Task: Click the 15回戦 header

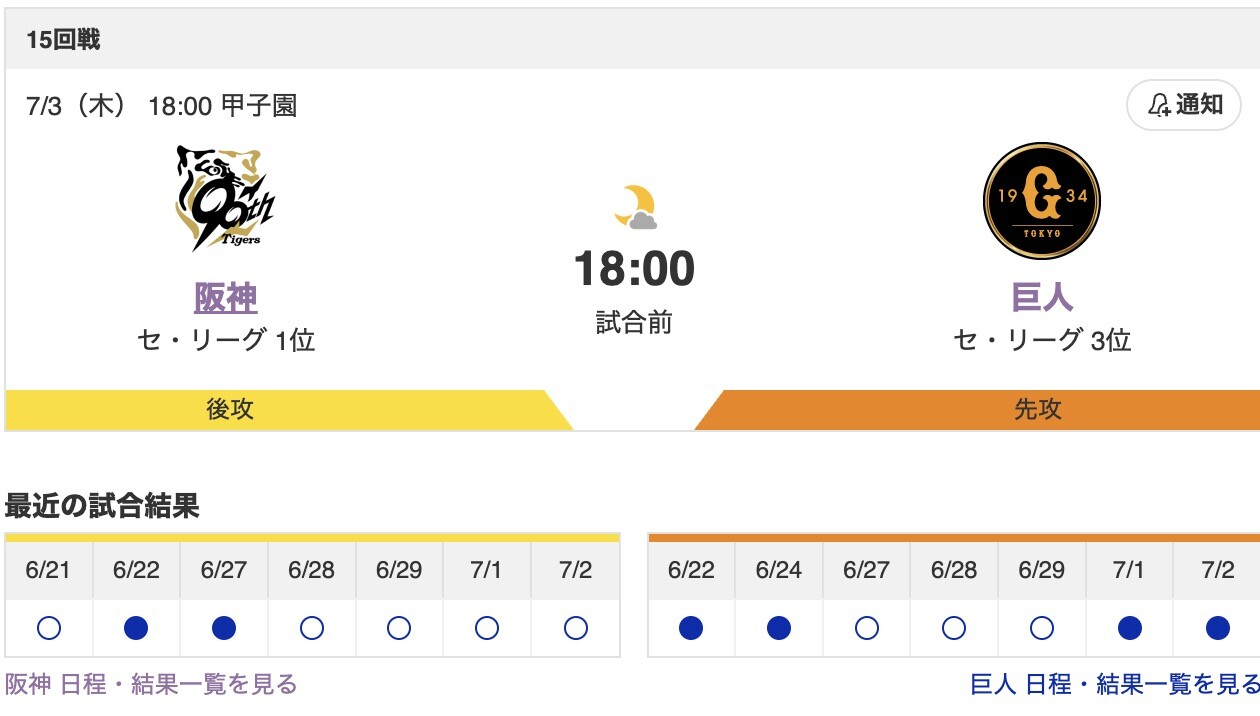Action: point(64,40)
